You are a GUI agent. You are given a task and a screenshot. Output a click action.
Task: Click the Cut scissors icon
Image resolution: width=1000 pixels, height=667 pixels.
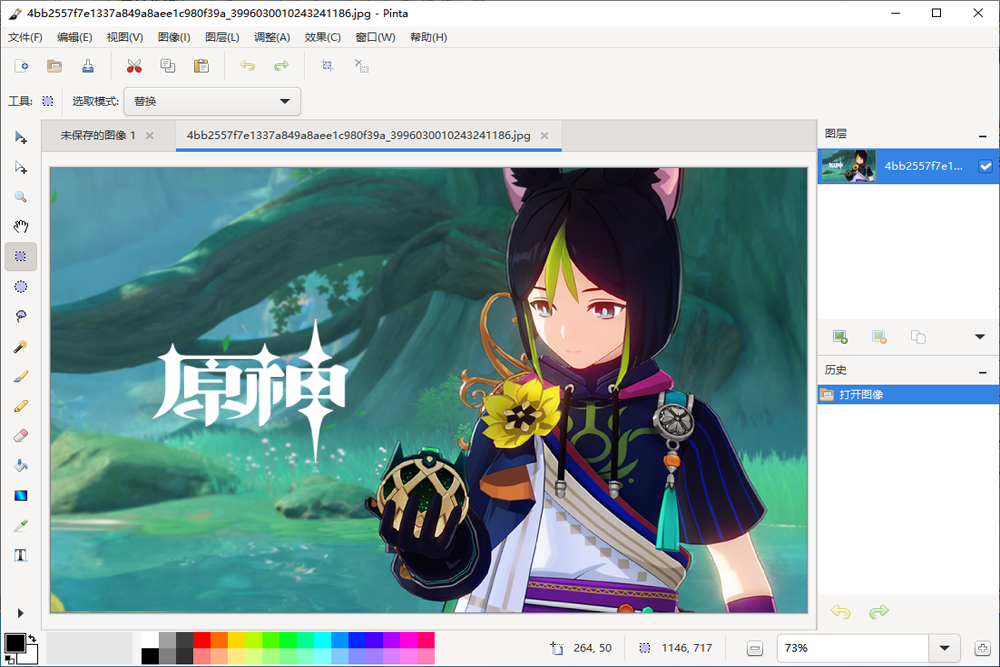pos(134,66)
